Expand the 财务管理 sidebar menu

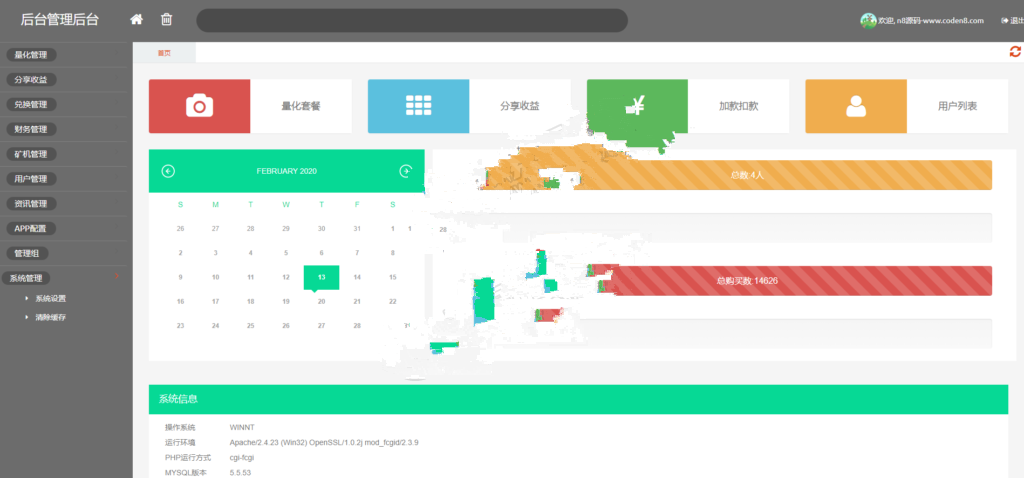[31, 129]
